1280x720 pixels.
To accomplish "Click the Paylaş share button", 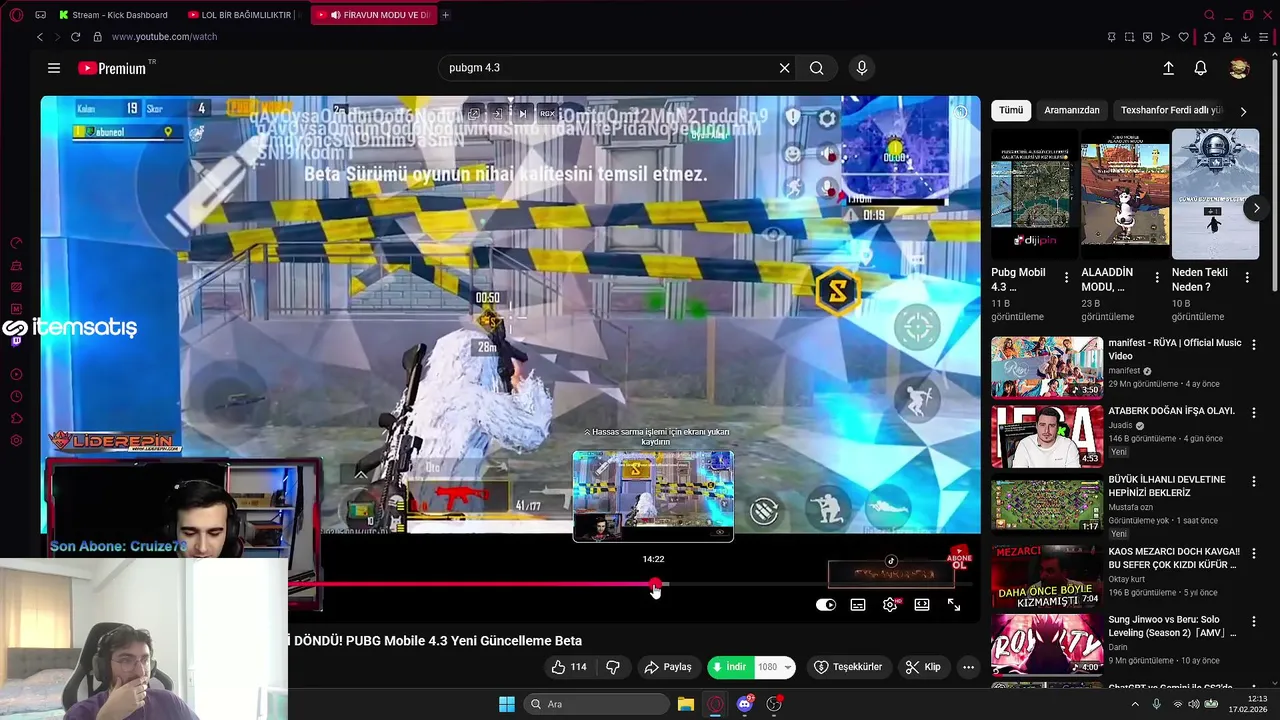I will pos(668,667).
